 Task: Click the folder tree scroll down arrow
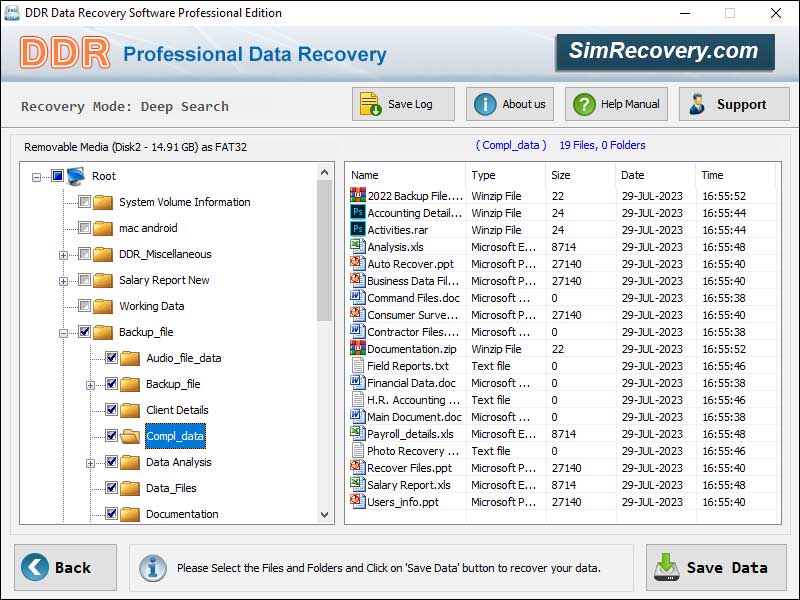tap(324, 515)
